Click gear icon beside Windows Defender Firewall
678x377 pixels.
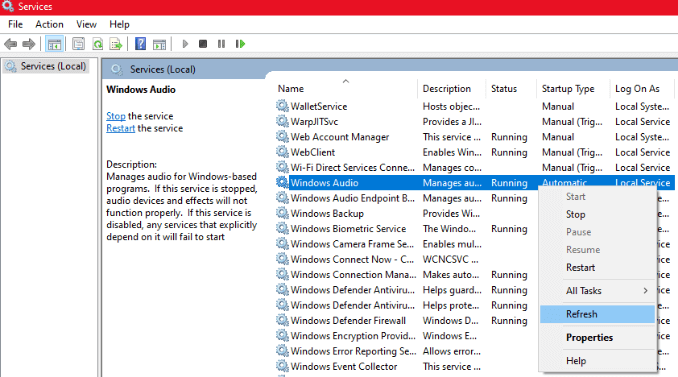coord(282,320)
